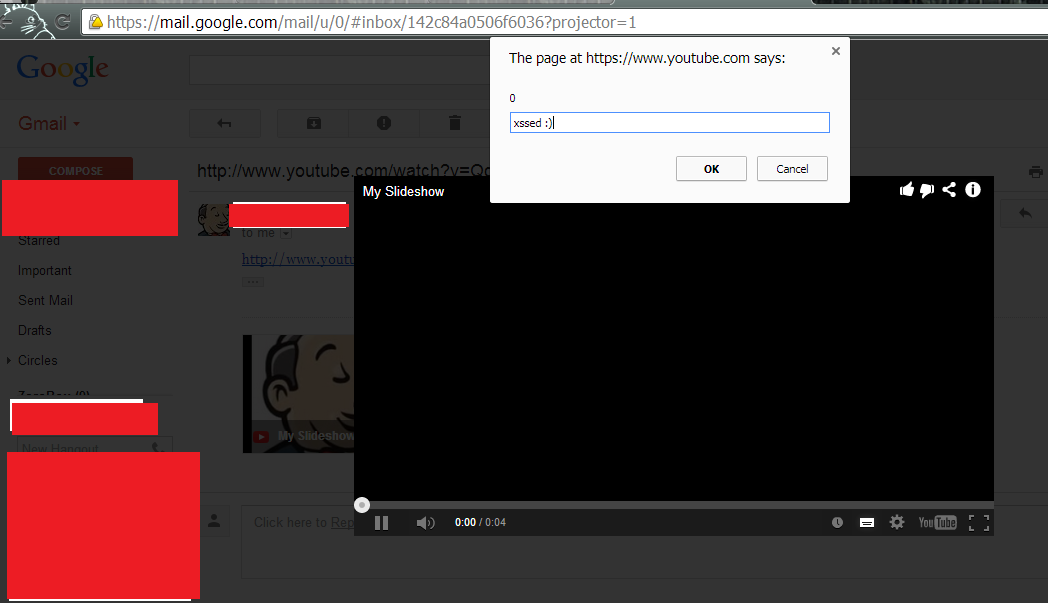
Task: Click the My Slideshow video thumbnail
Action: coord(298,394)
